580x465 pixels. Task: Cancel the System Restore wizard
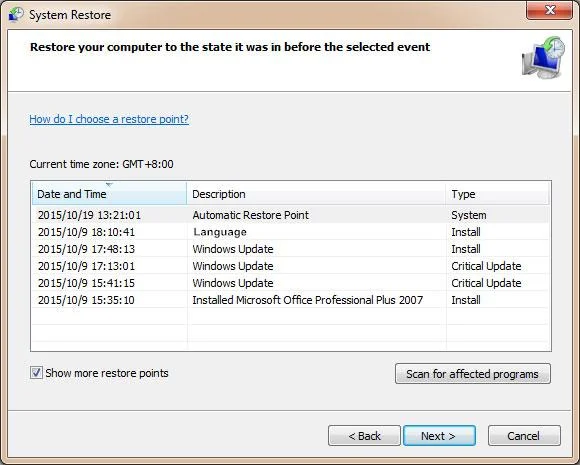524,436
